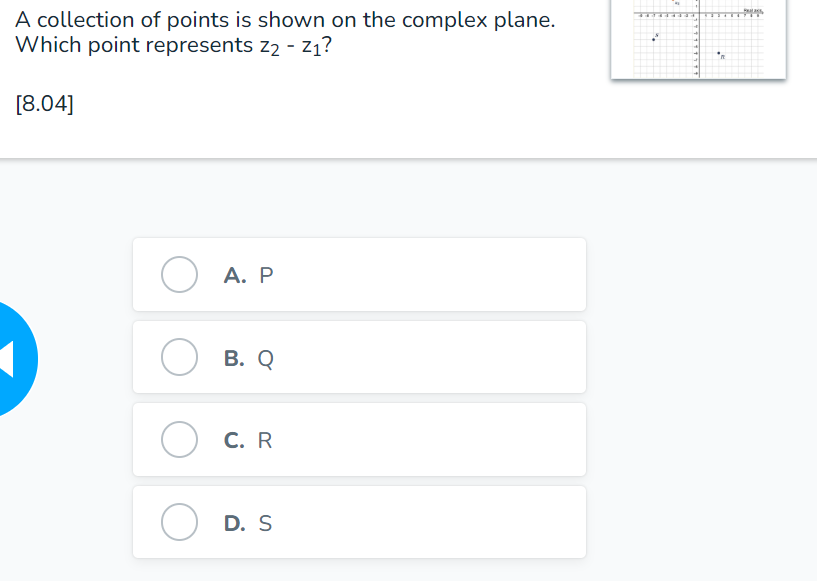
Task: Click point R on the complex plane
Action: point(718,53)
